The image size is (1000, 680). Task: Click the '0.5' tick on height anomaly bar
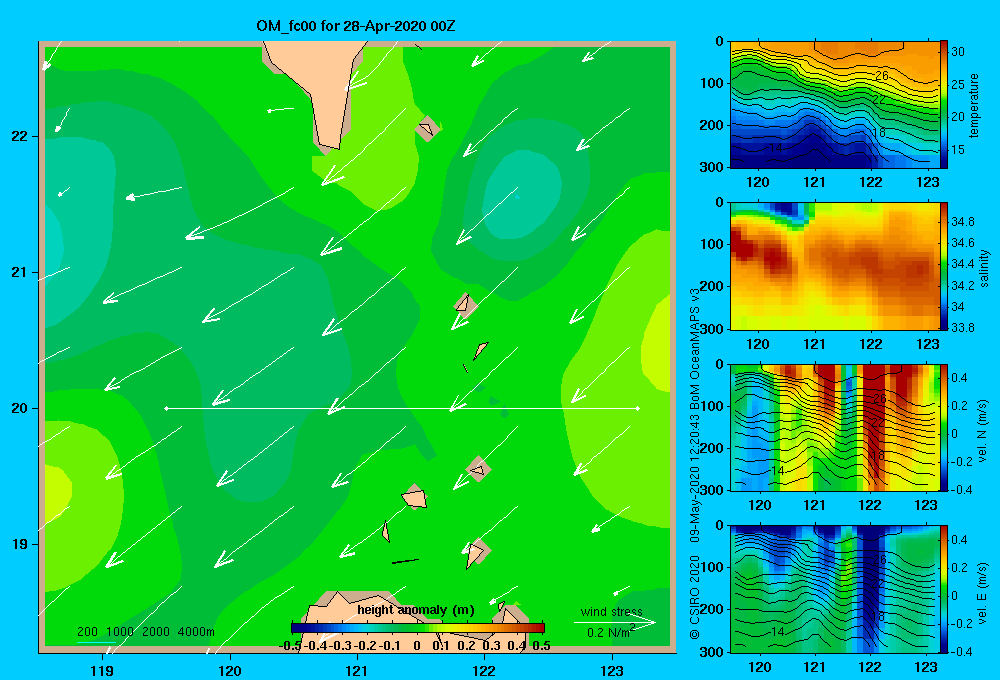pos(541,646)
